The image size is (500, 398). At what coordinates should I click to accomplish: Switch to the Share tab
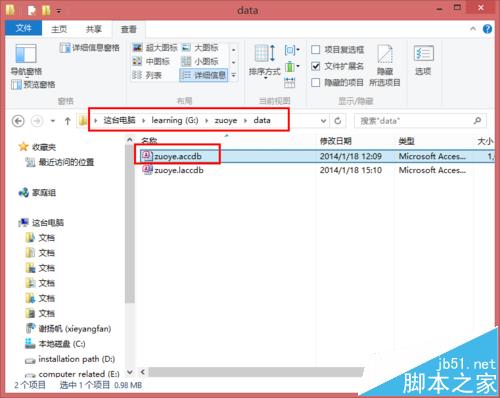point(94,29)
